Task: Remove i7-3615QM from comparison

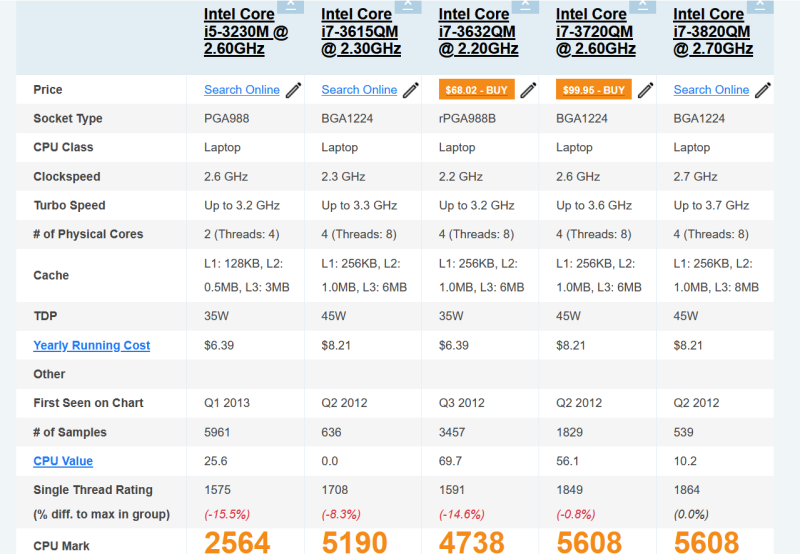Action: (408, 6)
